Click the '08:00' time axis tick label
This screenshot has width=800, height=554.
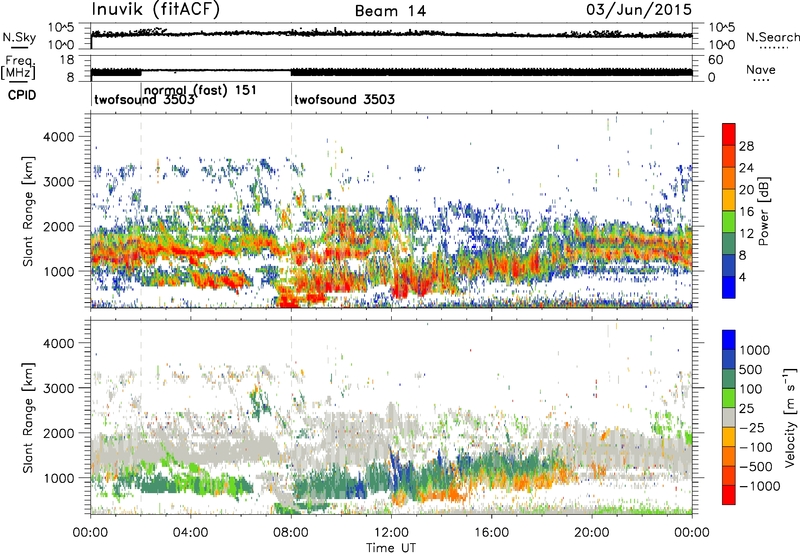click(291, 533)
